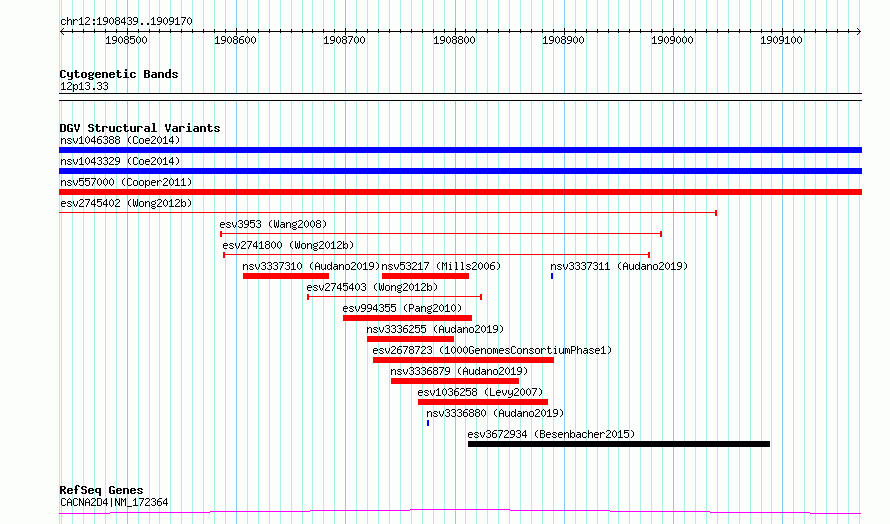Click the esv3953 (Wang2008) variant label
Viewport: 890px width, 524px height.
273,224
